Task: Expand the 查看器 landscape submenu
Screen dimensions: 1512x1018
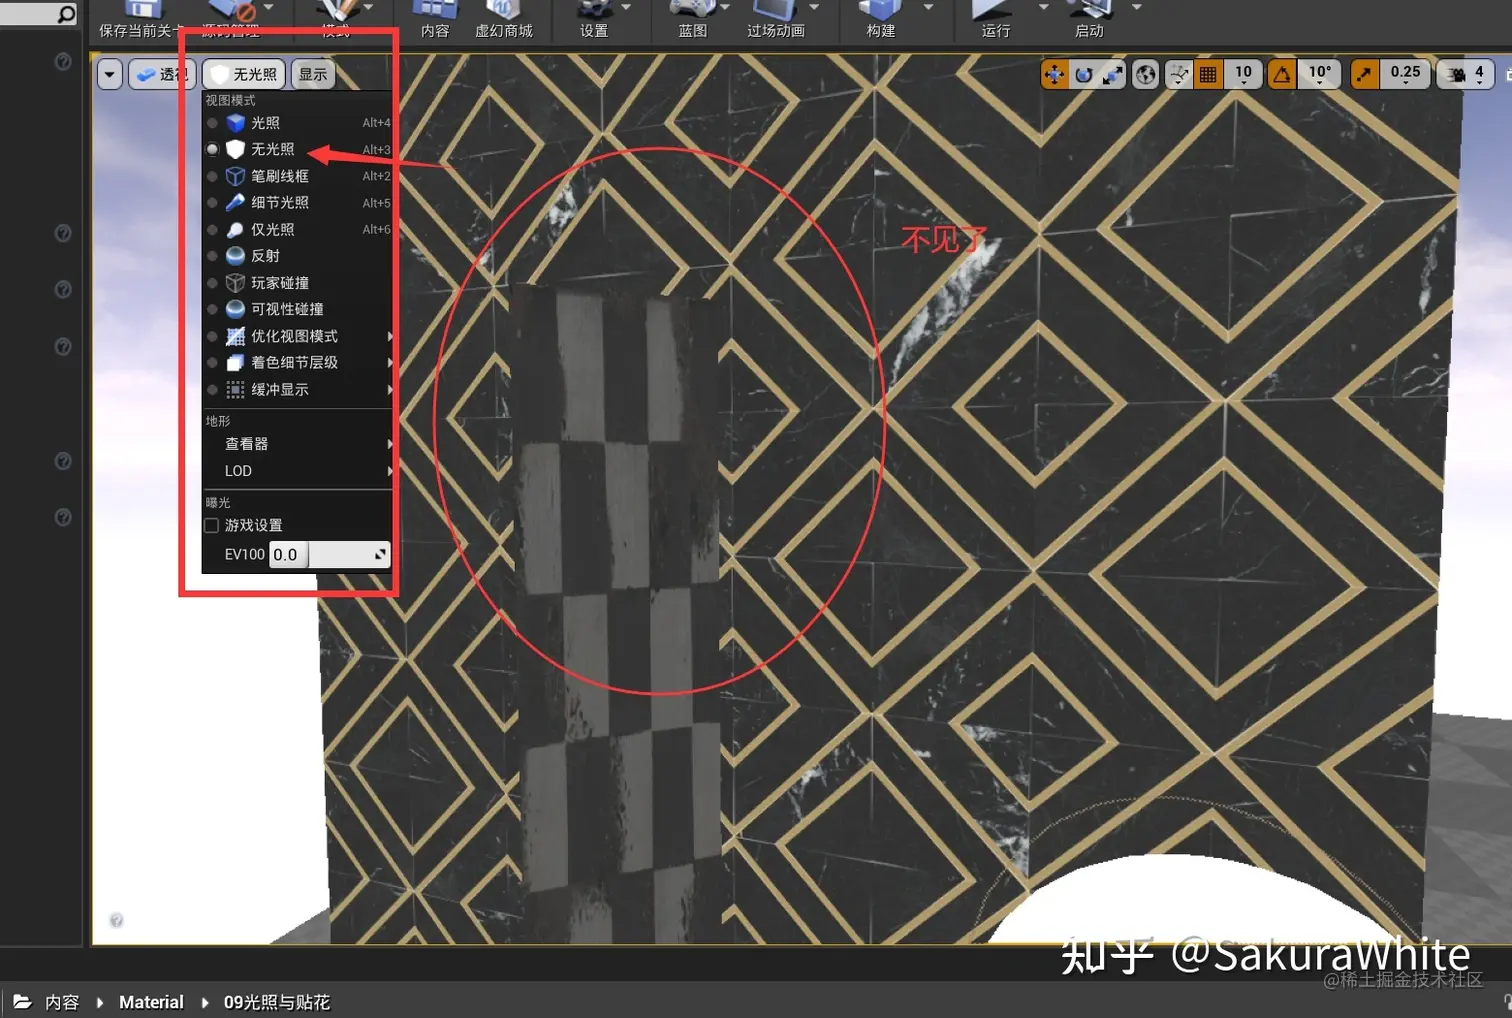Action: (x=298, y=444)
